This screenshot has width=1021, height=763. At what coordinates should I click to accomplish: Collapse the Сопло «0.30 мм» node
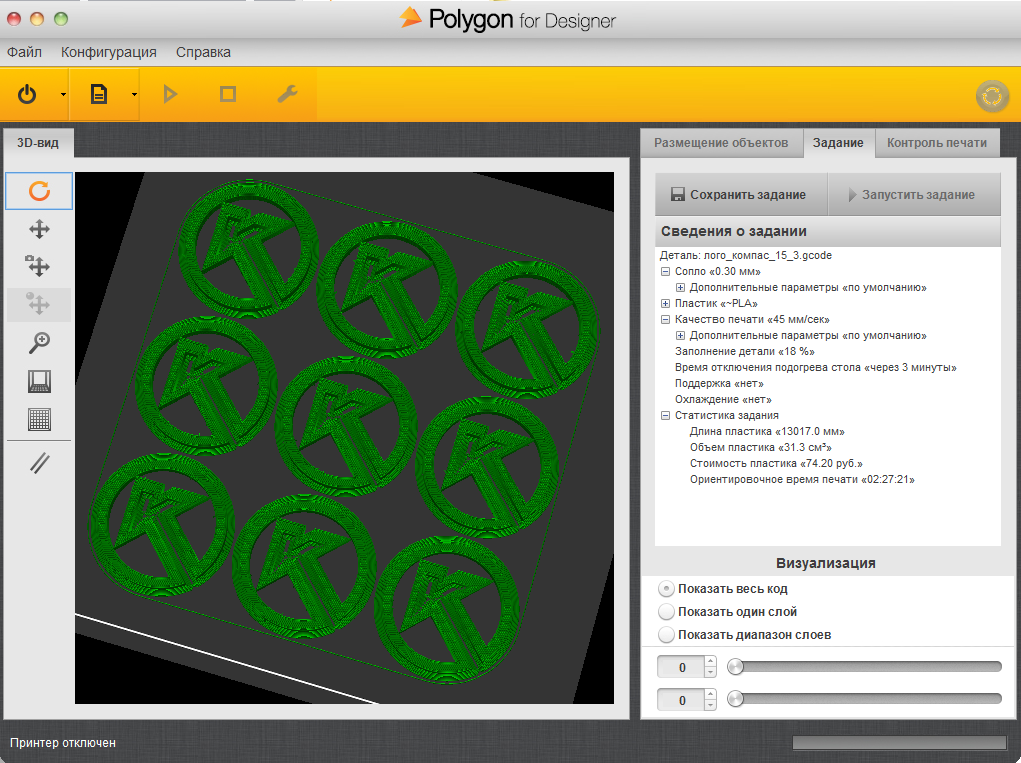[665, 271]
